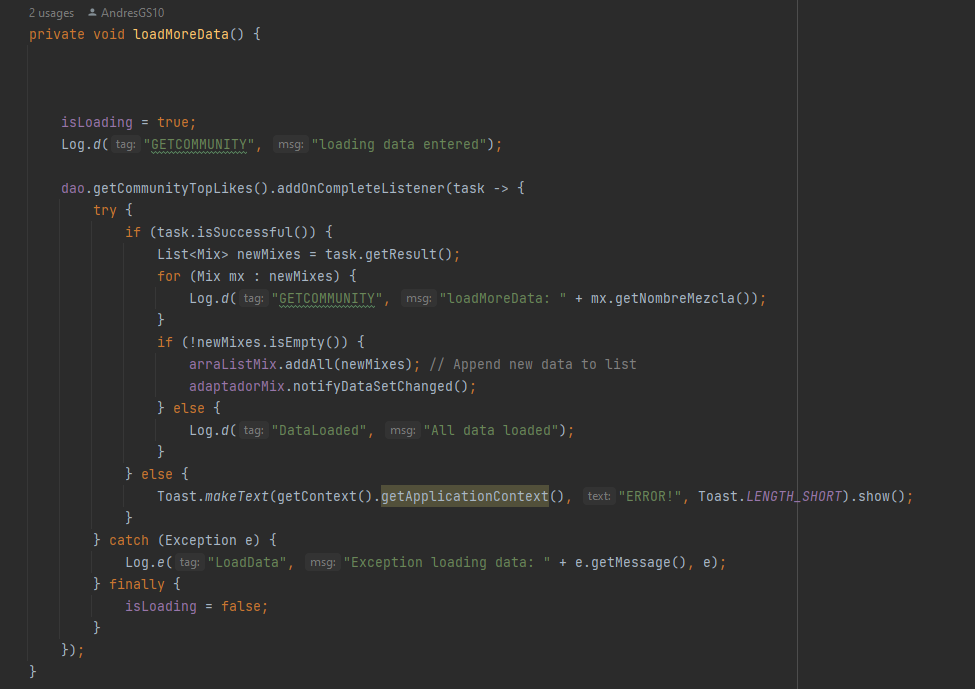The image size is (975, 689).
Task: Click the "ERROR!" string literal
Action: point(650,496)
